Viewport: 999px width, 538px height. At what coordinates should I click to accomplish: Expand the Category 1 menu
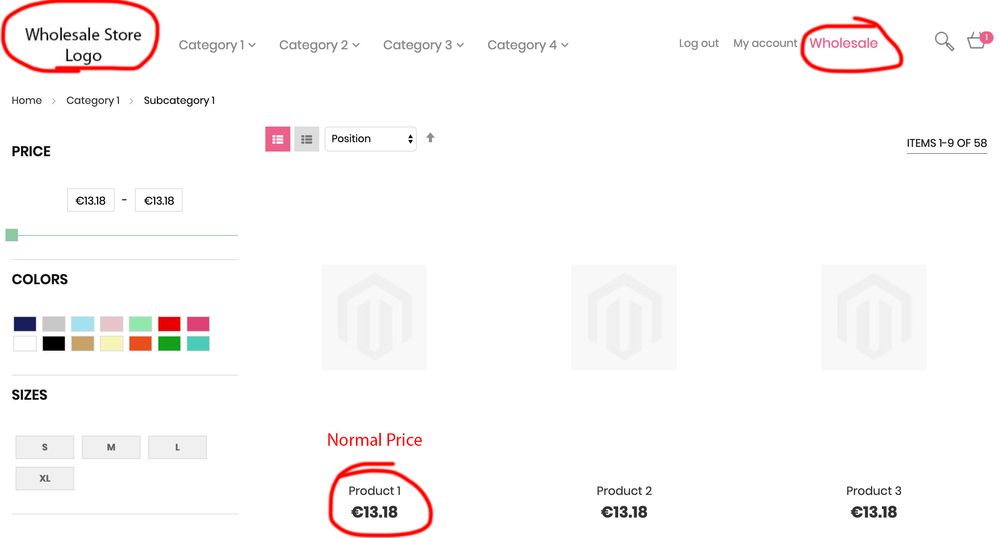tap(217, 45)
